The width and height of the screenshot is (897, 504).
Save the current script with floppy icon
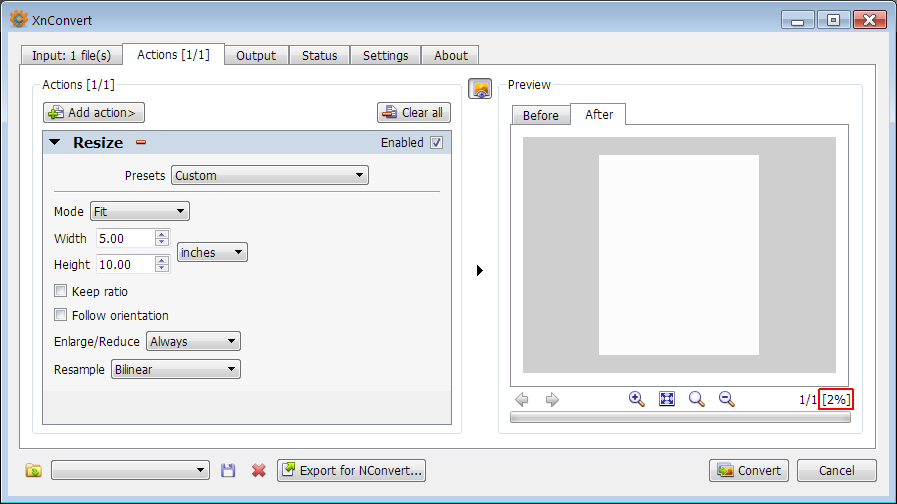click(x=228, y=470)
